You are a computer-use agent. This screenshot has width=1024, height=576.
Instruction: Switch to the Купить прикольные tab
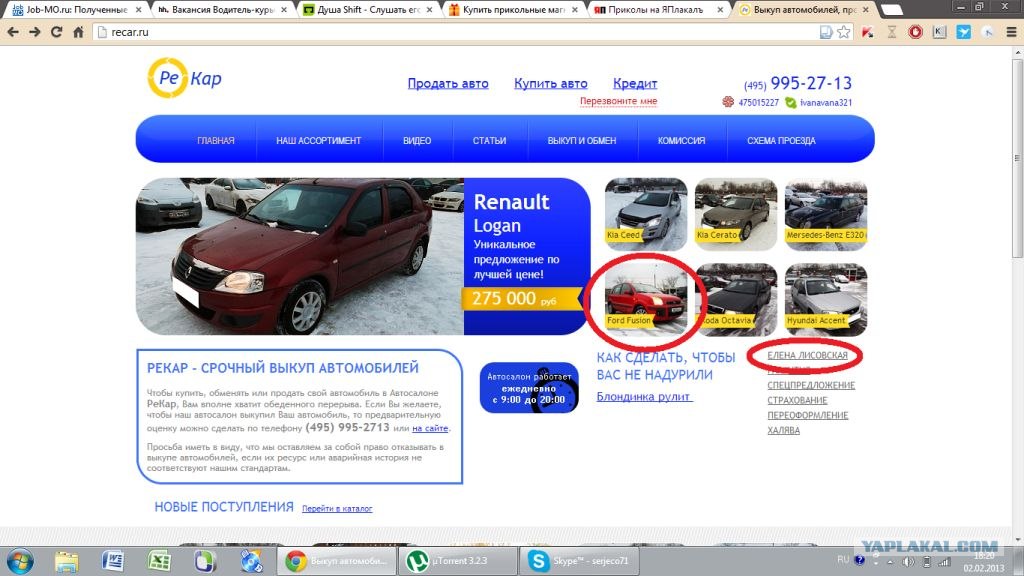pyautogui.click(x=515, y=10)
